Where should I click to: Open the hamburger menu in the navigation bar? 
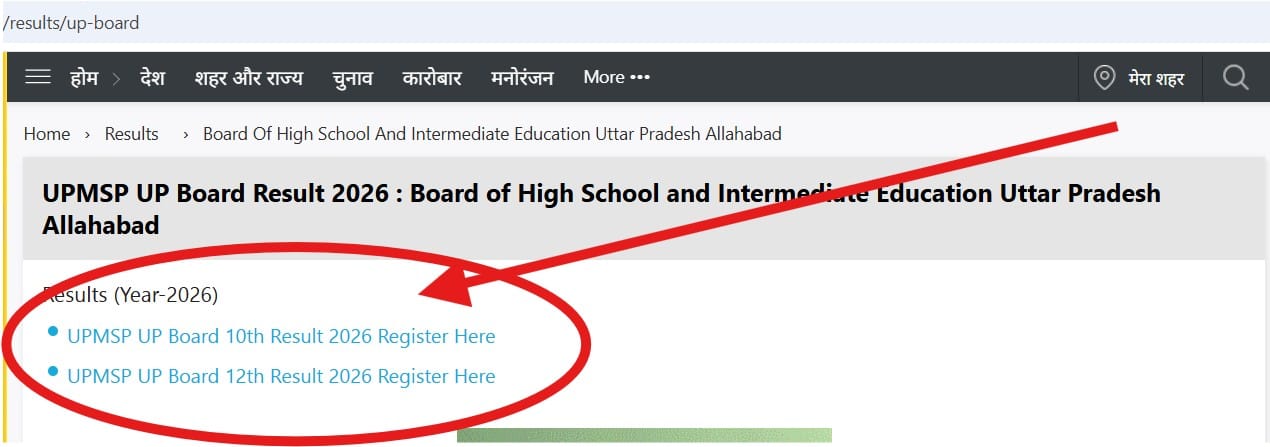pos(38,77)
